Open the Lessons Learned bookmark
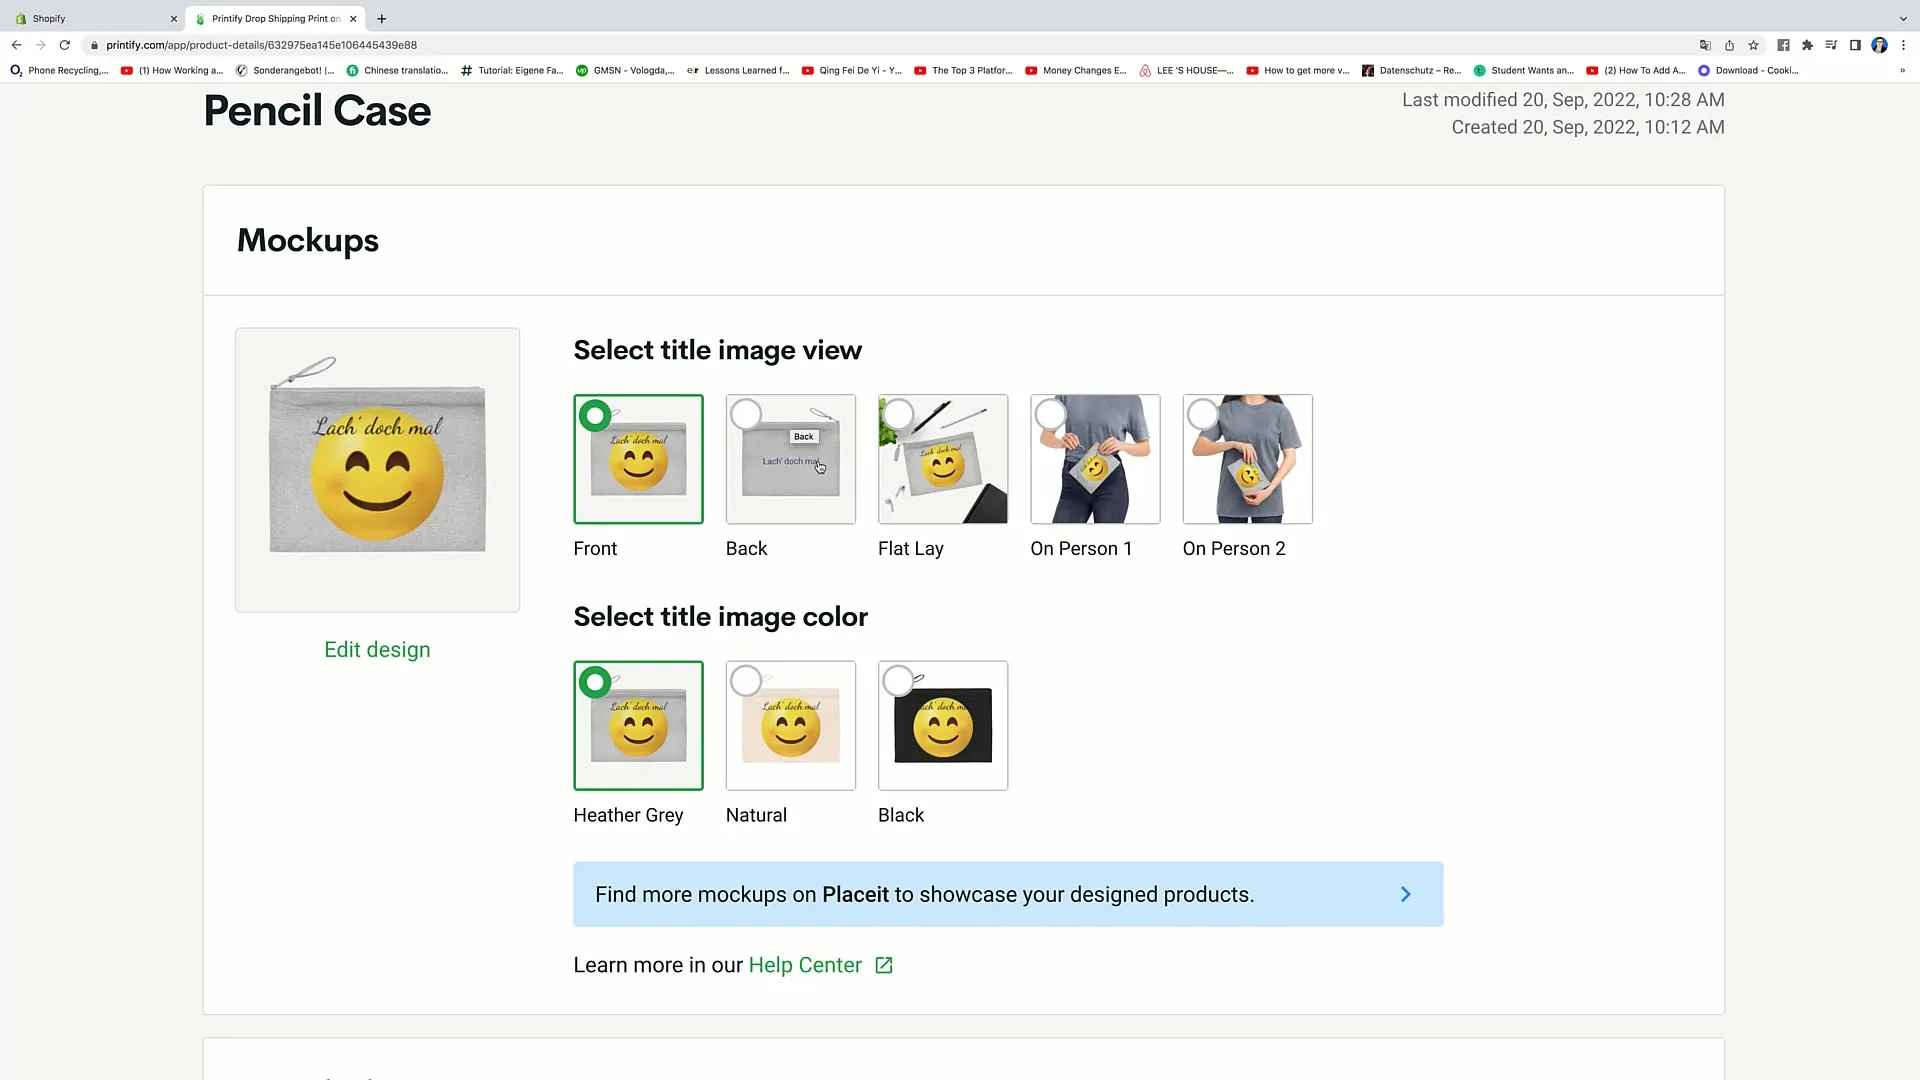Viewport: 1920px width, 1080px height. pos(738,70)
